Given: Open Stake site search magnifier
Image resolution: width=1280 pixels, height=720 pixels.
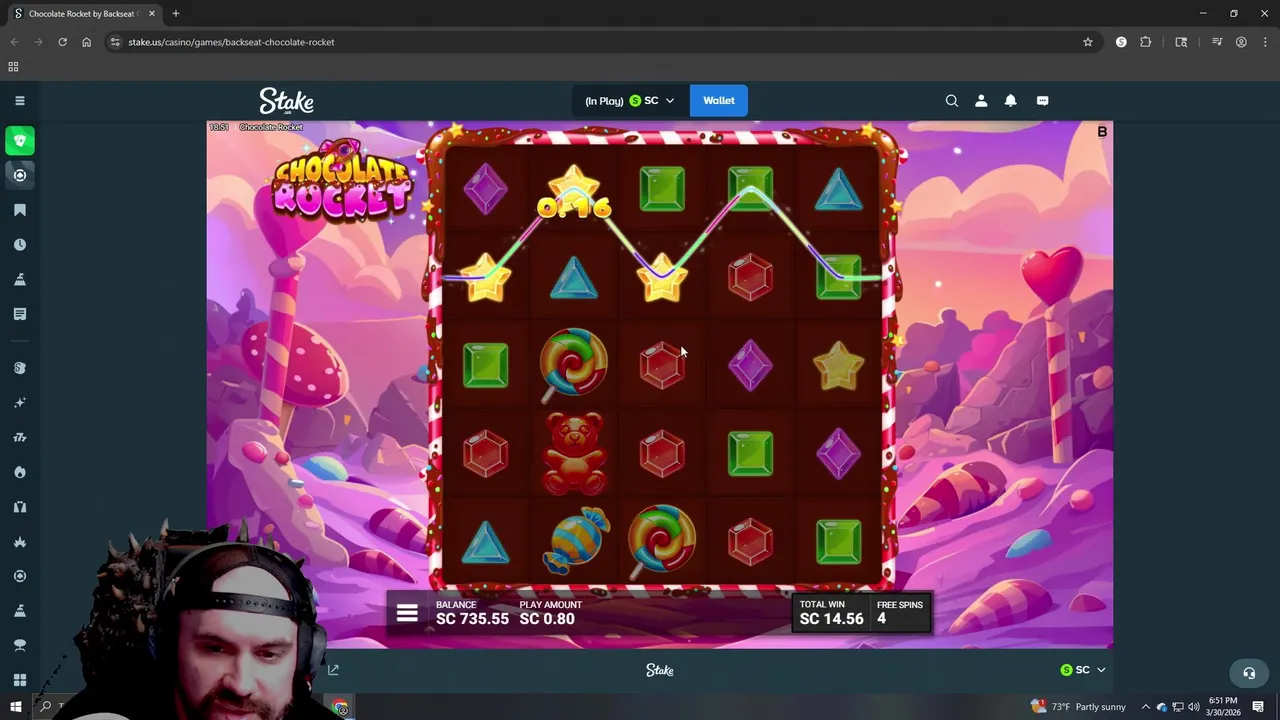Looking at the screenshot, I should click(x=952, y=100).
